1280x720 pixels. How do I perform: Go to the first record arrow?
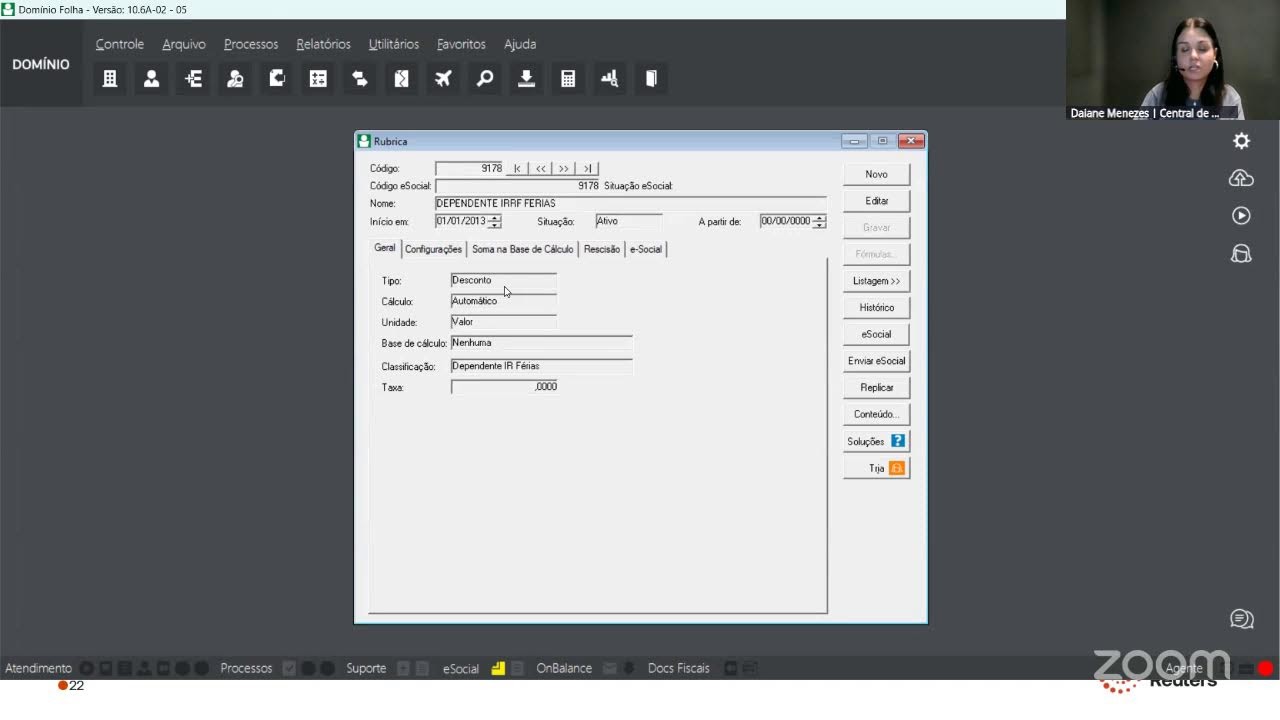(517, 168)
